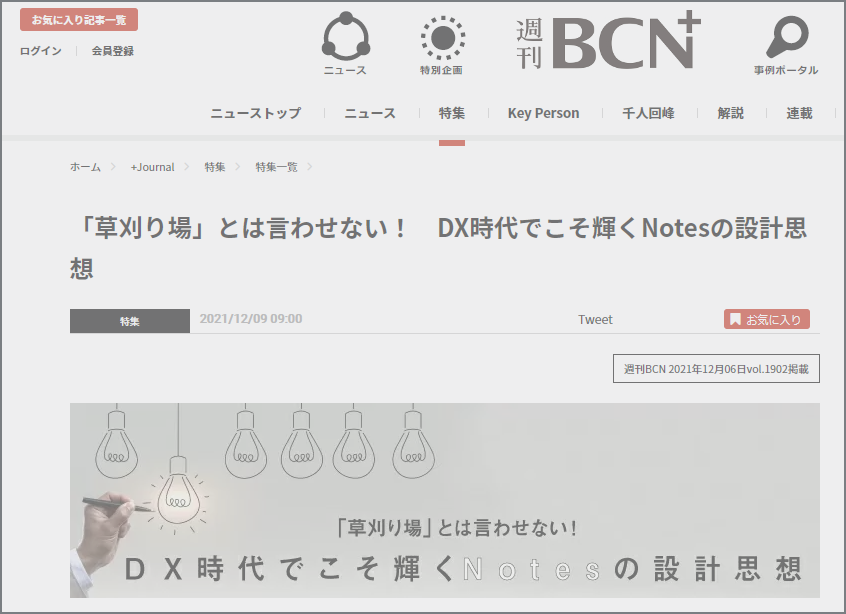
Task: Click the 週刊BCN+ logo
Action: click(608, 42)
